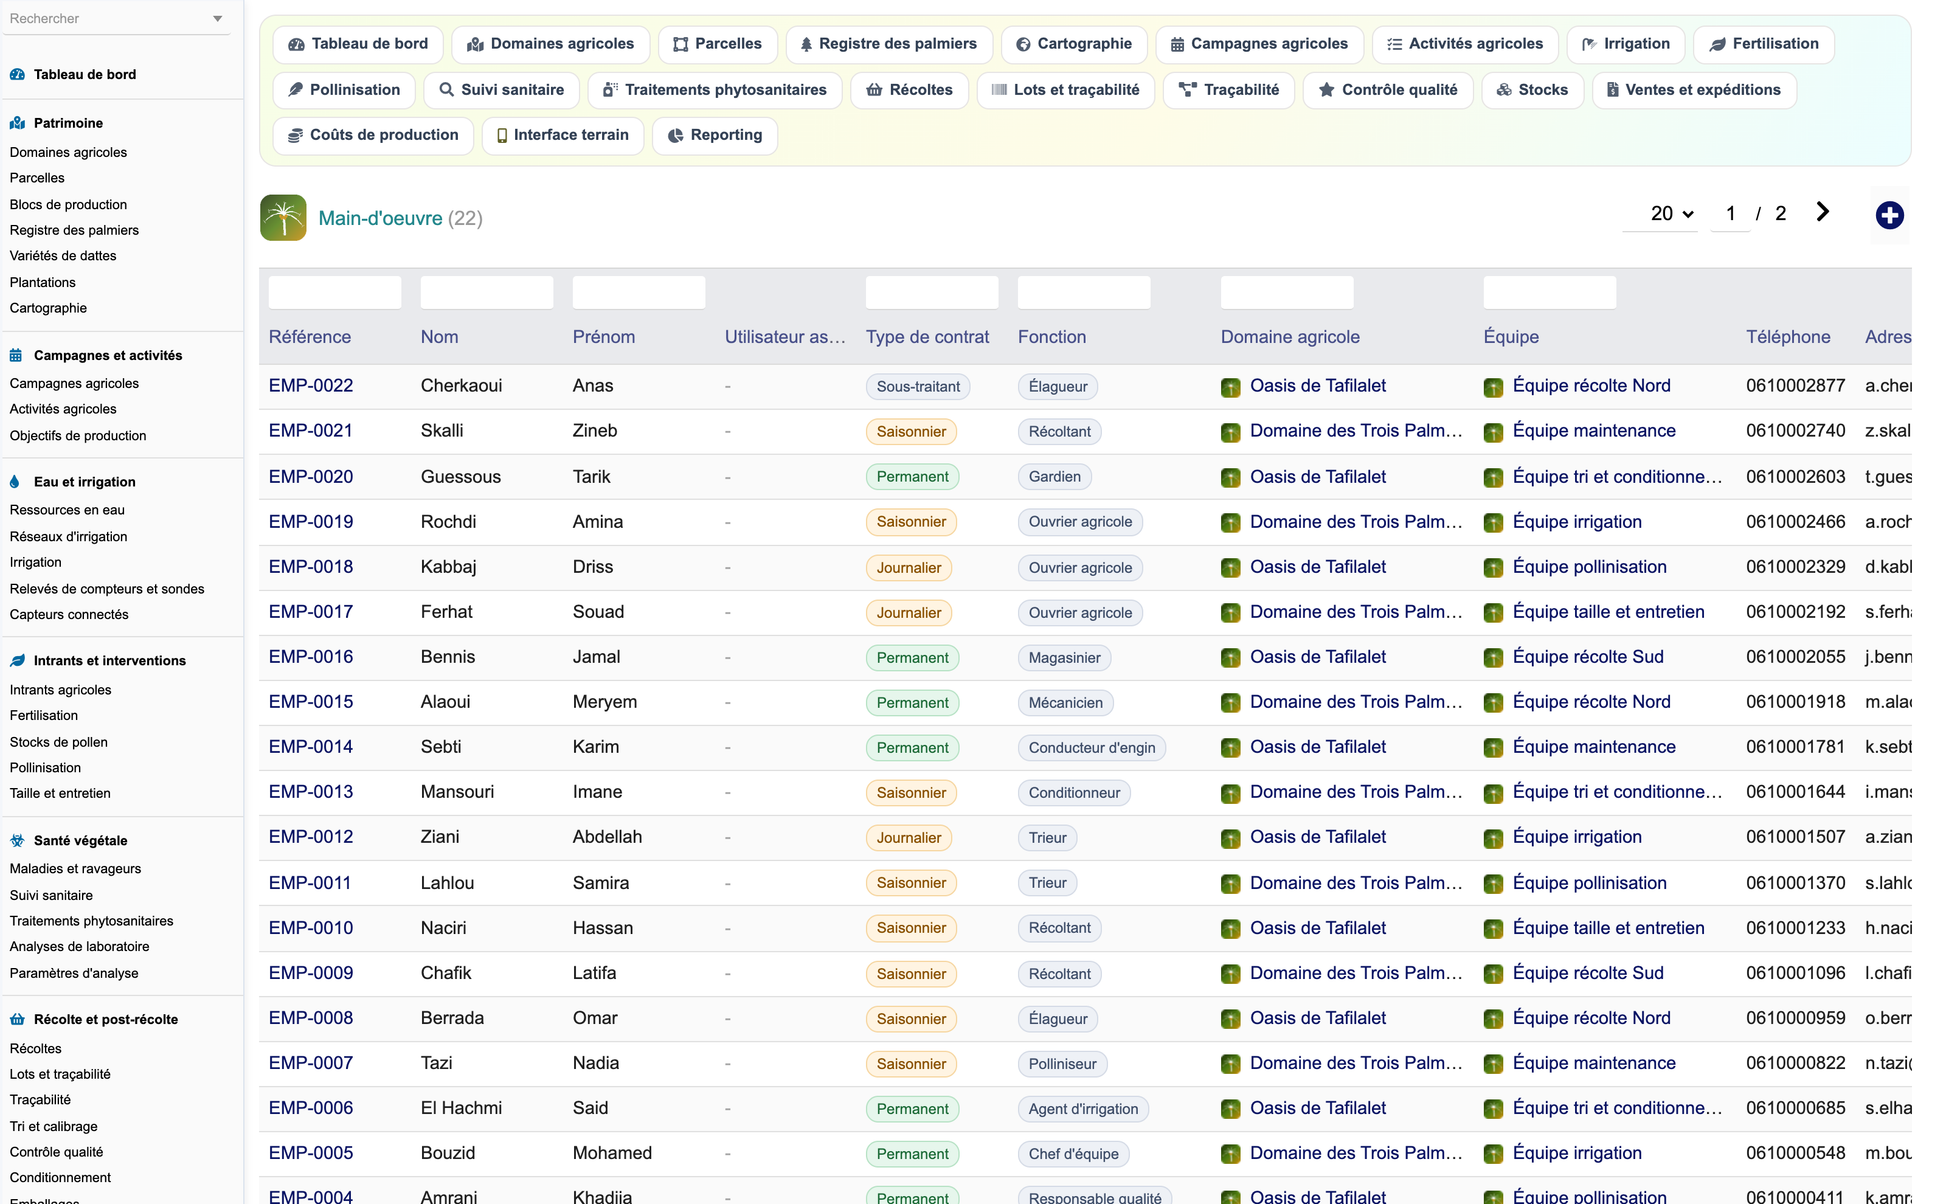This screenshot has height=1204, width=1946.
Task: Sort by the Prénom column header
Action: 604,337
